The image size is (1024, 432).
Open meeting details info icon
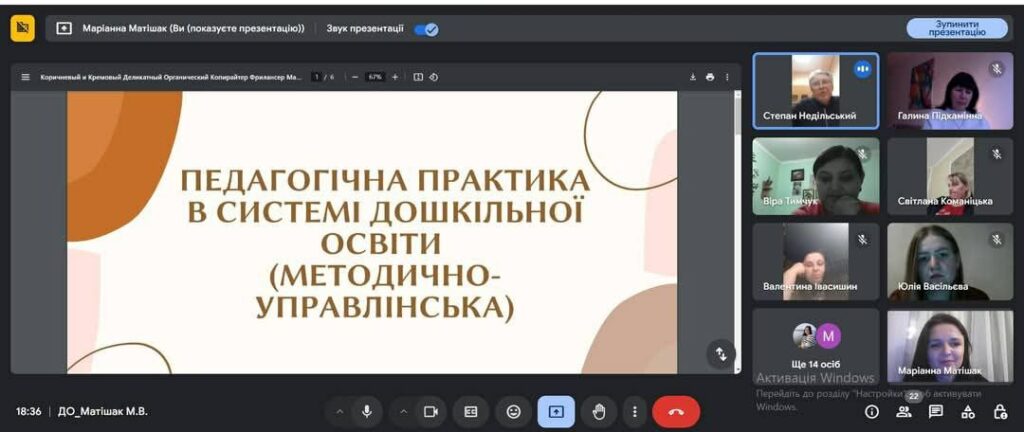[x=871, y=411]
